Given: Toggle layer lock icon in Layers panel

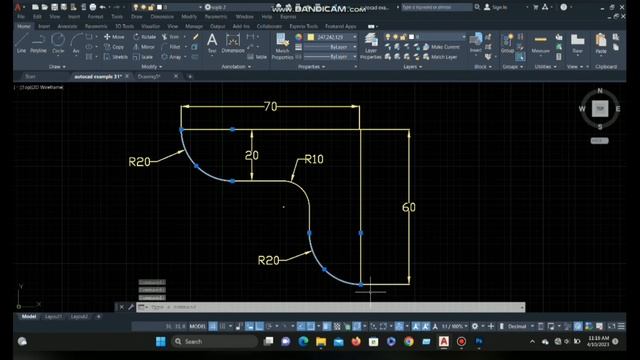Looking at the screenshot, I should click(404, 37).
